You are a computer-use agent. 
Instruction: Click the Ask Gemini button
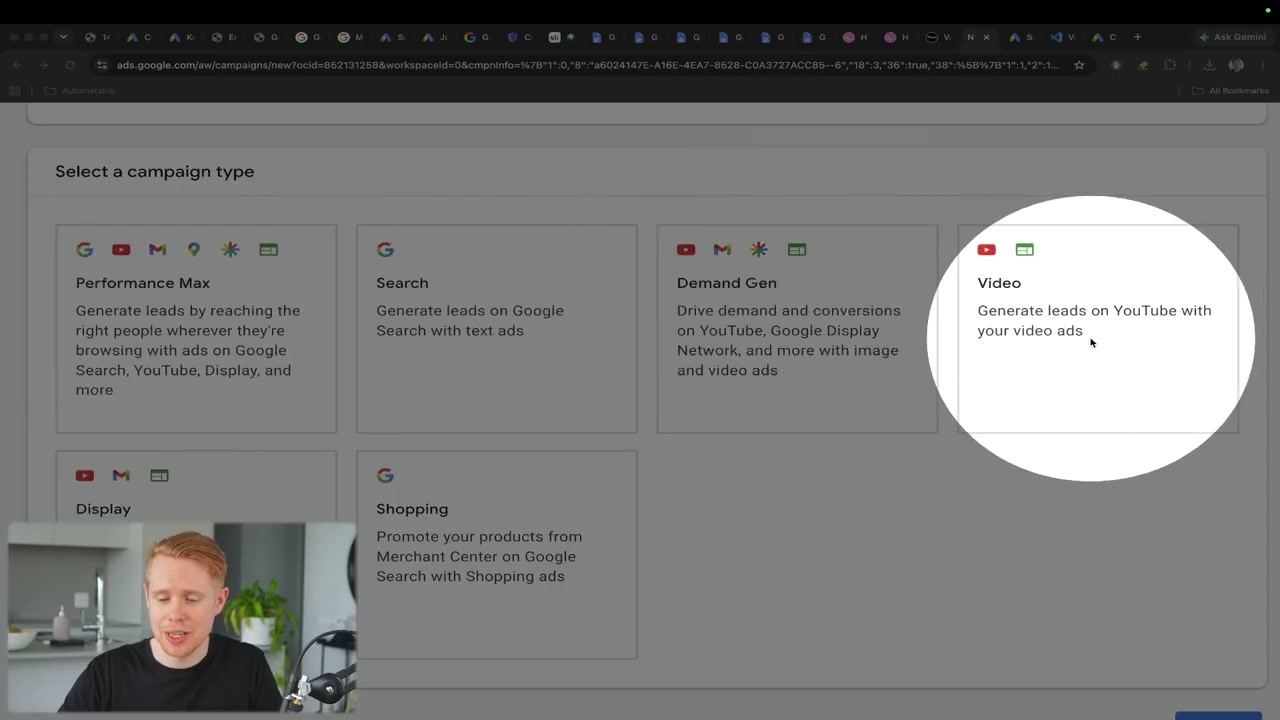coord(1234,37)
